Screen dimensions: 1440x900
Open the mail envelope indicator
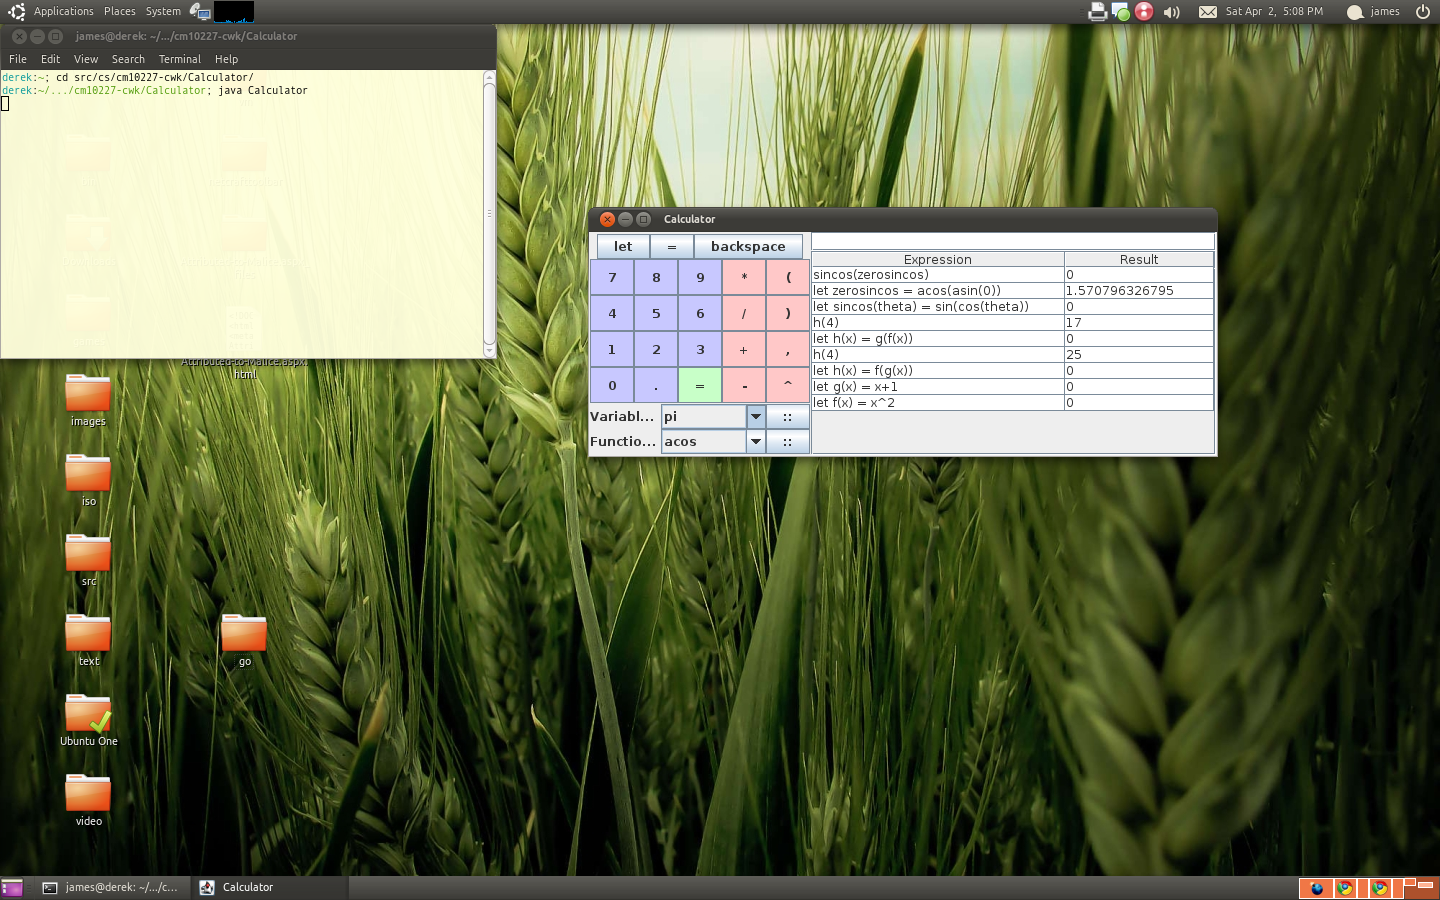click(x=1207, y=12)
